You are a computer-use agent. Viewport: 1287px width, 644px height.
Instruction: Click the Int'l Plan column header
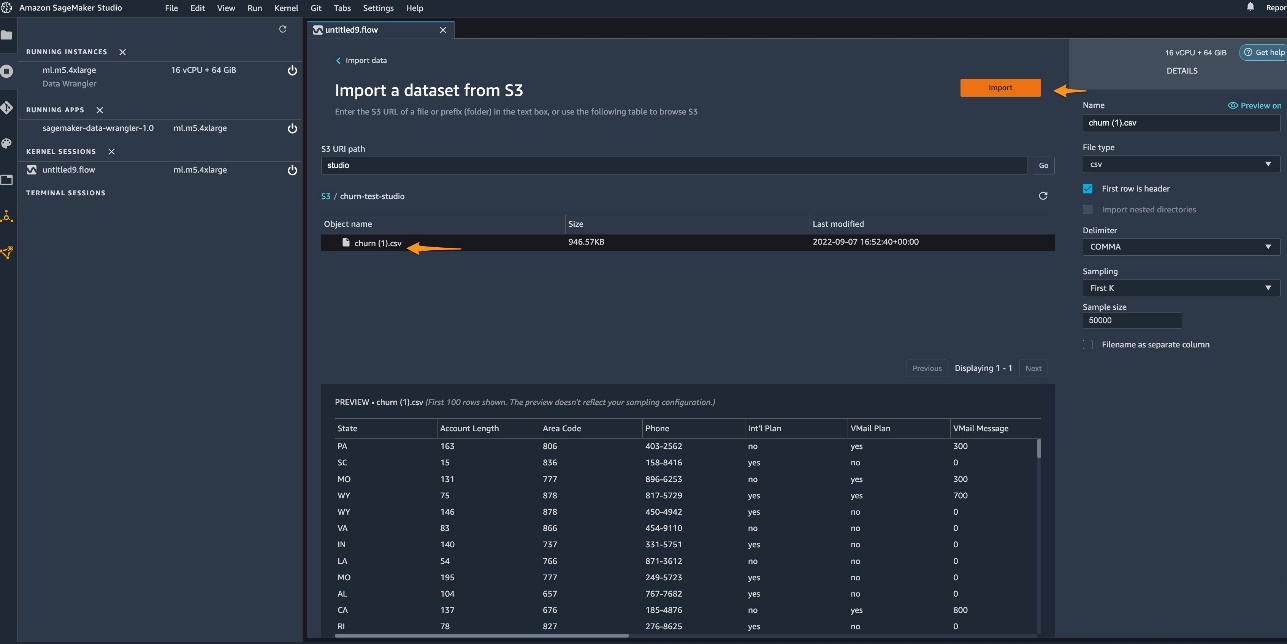(765, 428)
